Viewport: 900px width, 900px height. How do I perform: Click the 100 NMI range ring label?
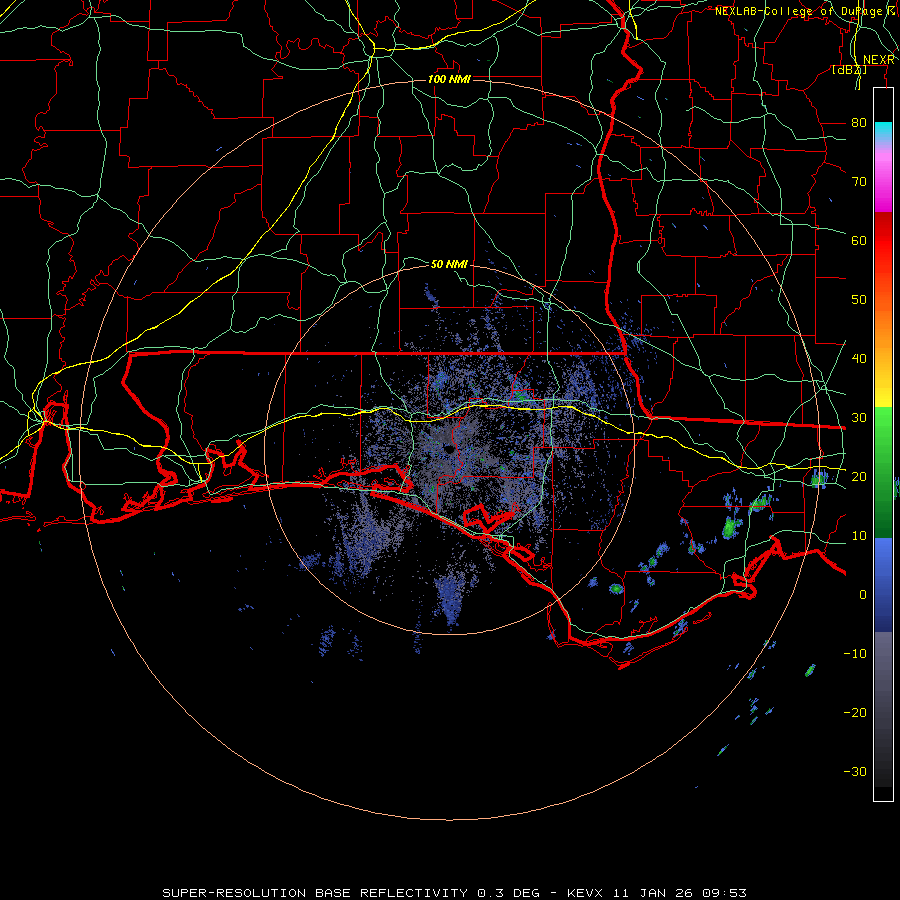449,79
